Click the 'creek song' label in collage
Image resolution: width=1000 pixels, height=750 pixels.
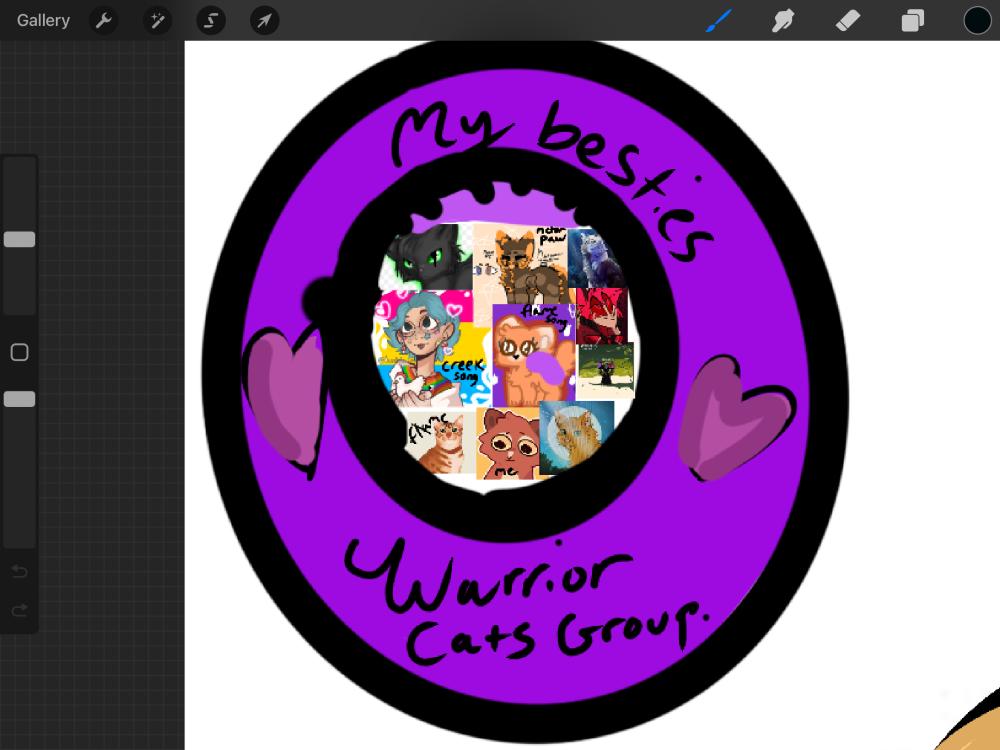(464, 371)
